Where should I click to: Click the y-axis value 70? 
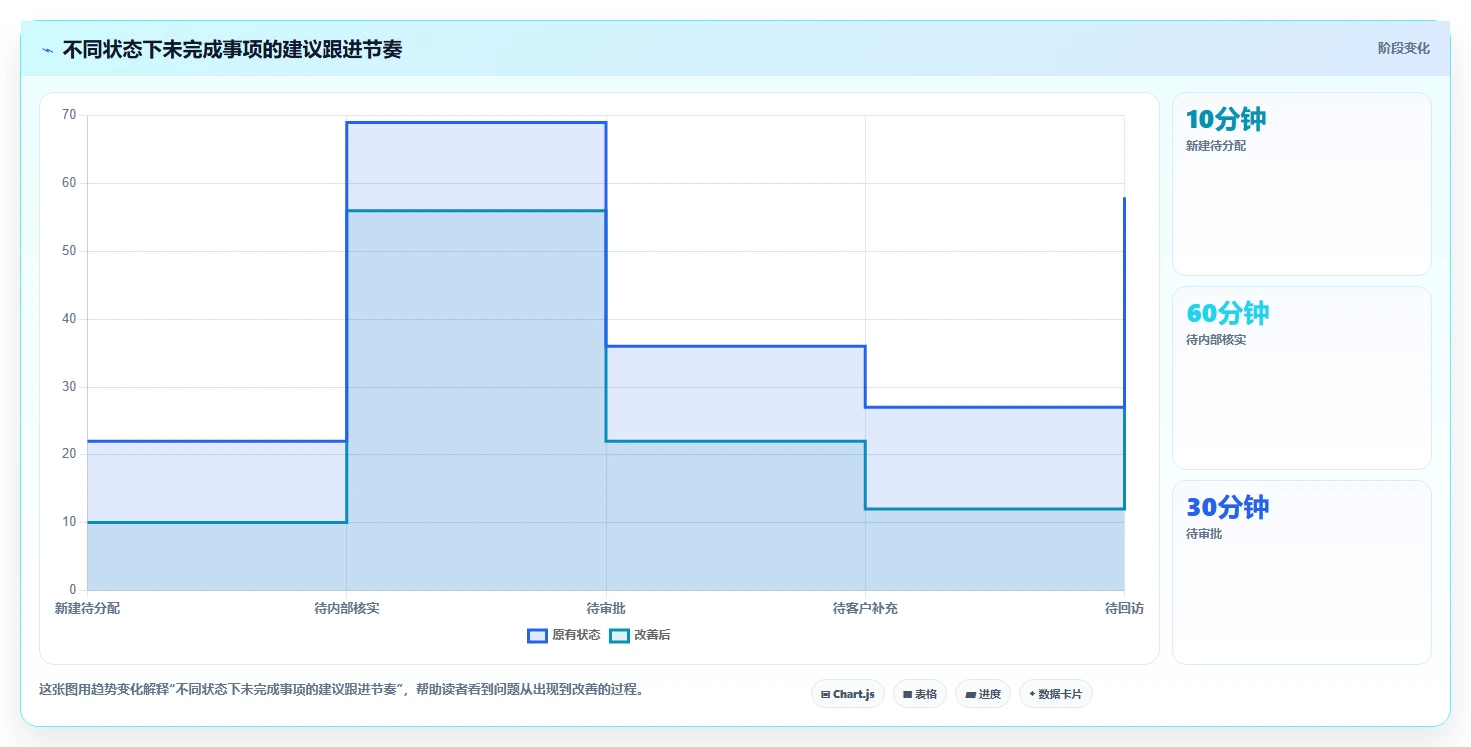69,115
